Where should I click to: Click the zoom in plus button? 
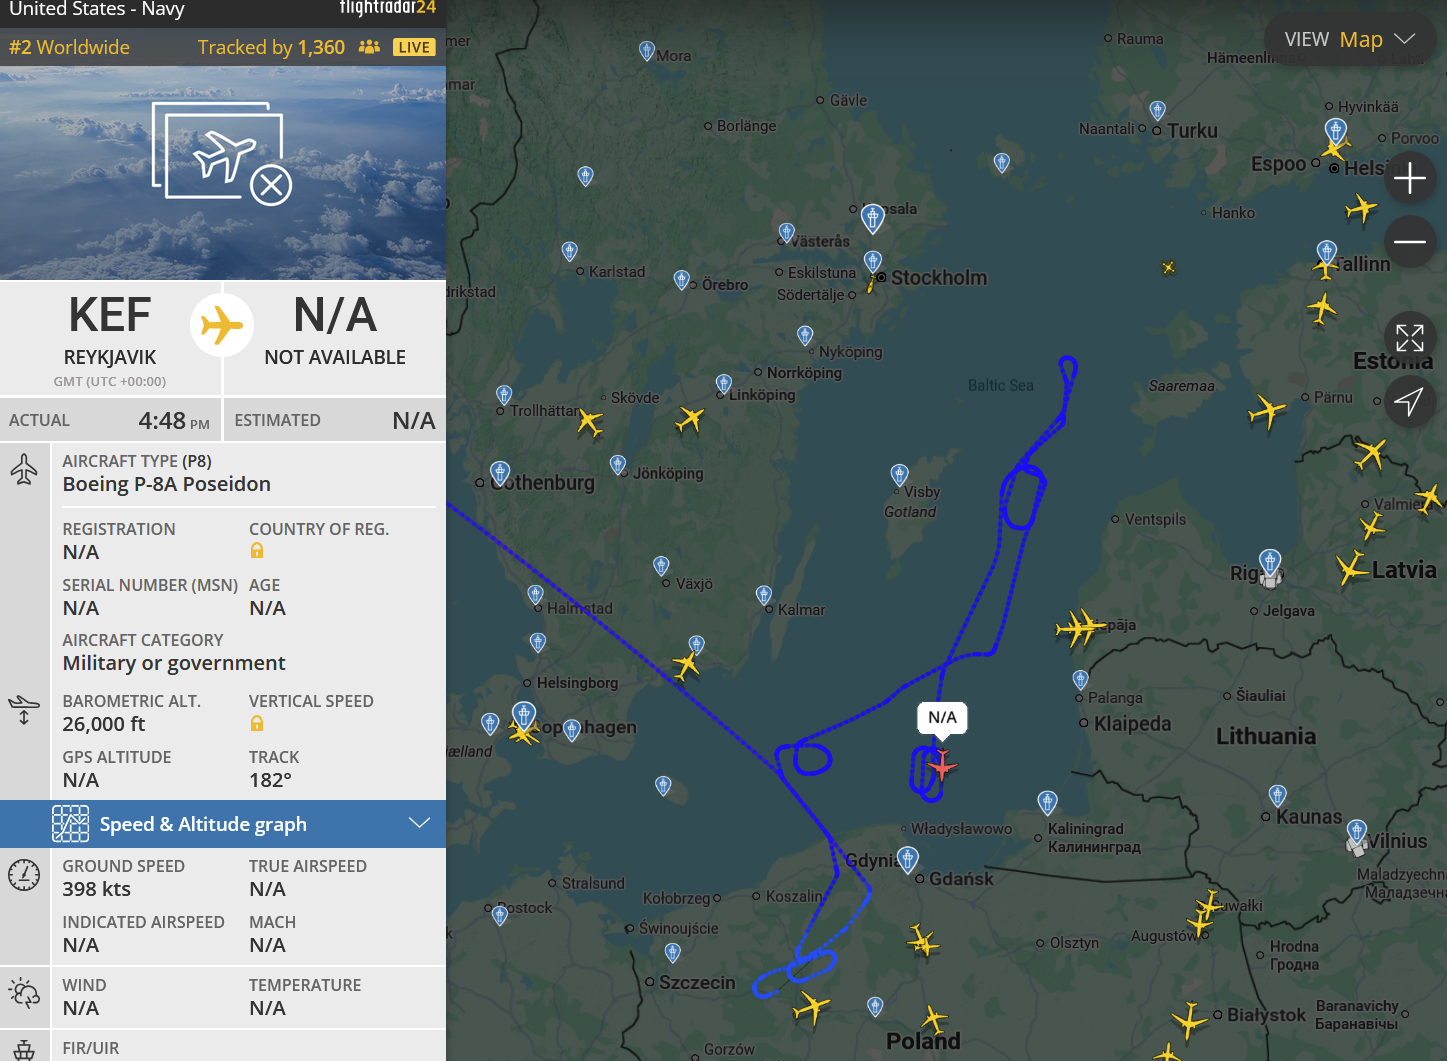pyautogui.click(x=1409, y=179)
